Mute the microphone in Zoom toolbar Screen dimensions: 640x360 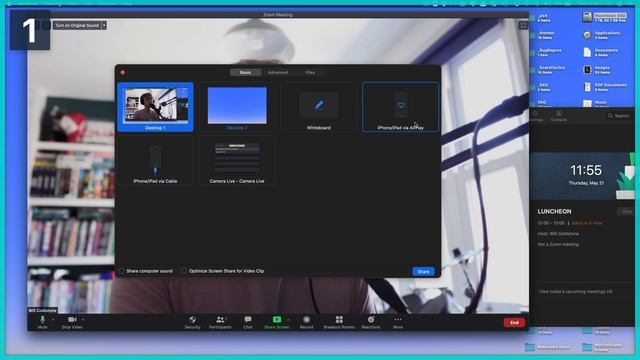pyautogui.click(x=42, y=322)
